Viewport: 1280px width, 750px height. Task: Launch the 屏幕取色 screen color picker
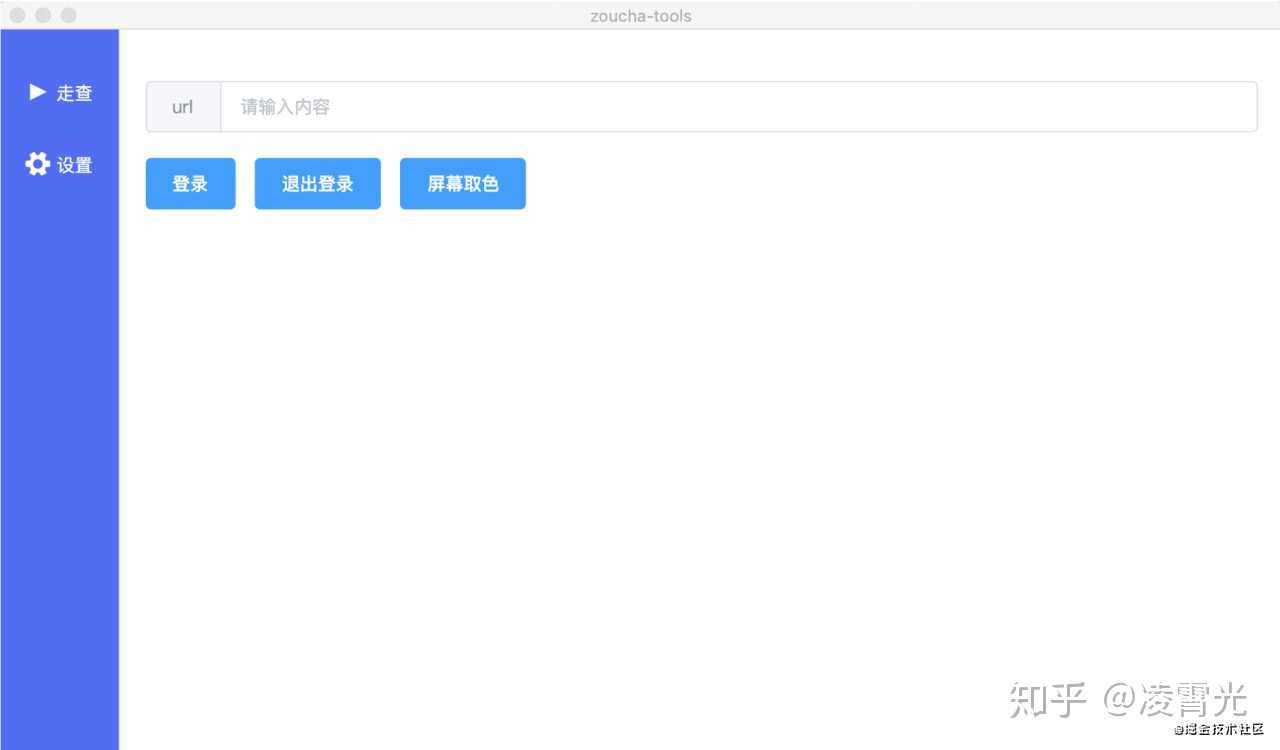click(x=463, y=184)
